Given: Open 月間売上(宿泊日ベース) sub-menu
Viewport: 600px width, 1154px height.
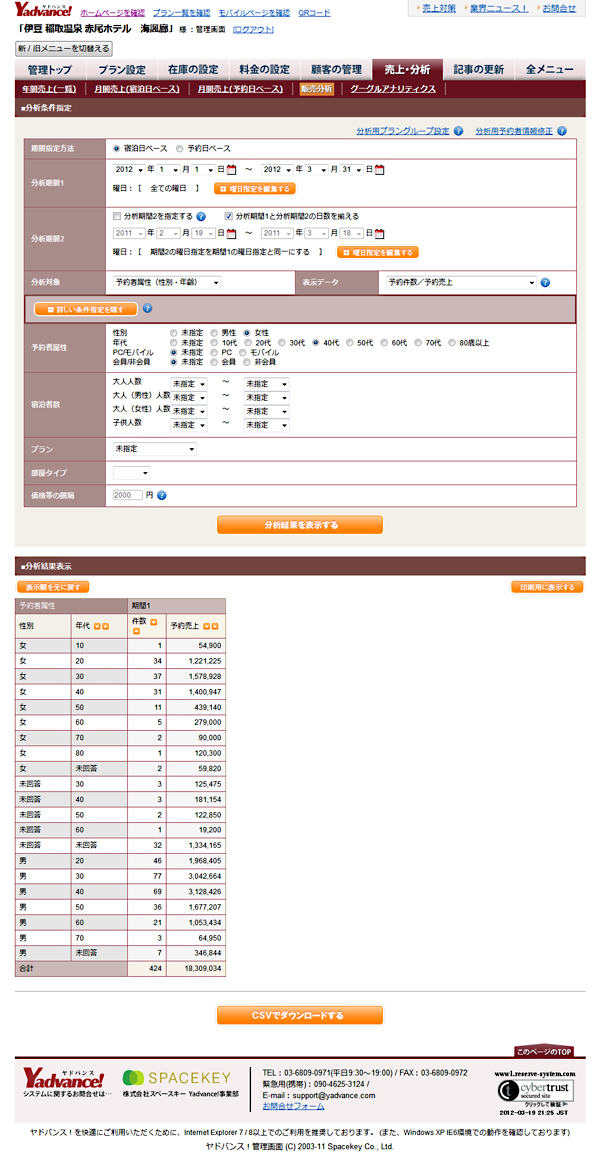Looking at the screenshot, I should tap(136, 89).
